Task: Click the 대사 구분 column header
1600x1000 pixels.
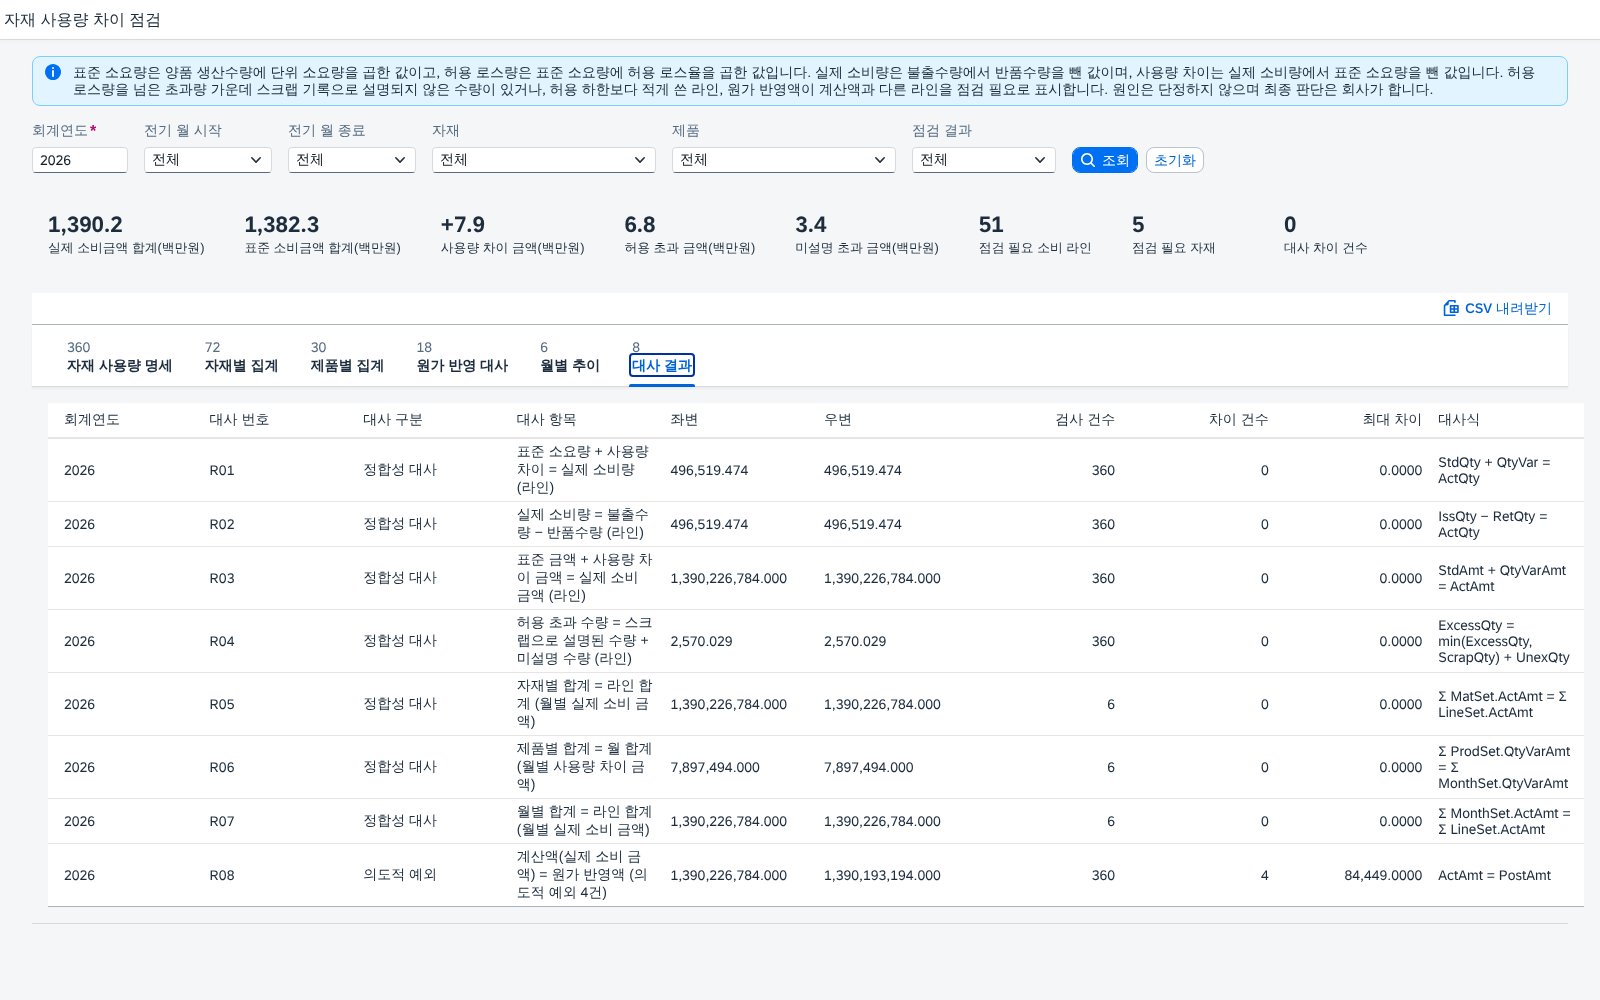Action: pos(393,420)
